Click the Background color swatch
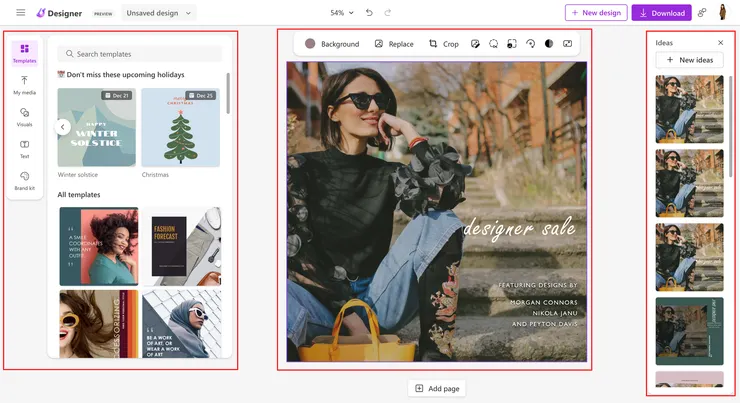This screenshot has width=740, height=403. (310, 44)
